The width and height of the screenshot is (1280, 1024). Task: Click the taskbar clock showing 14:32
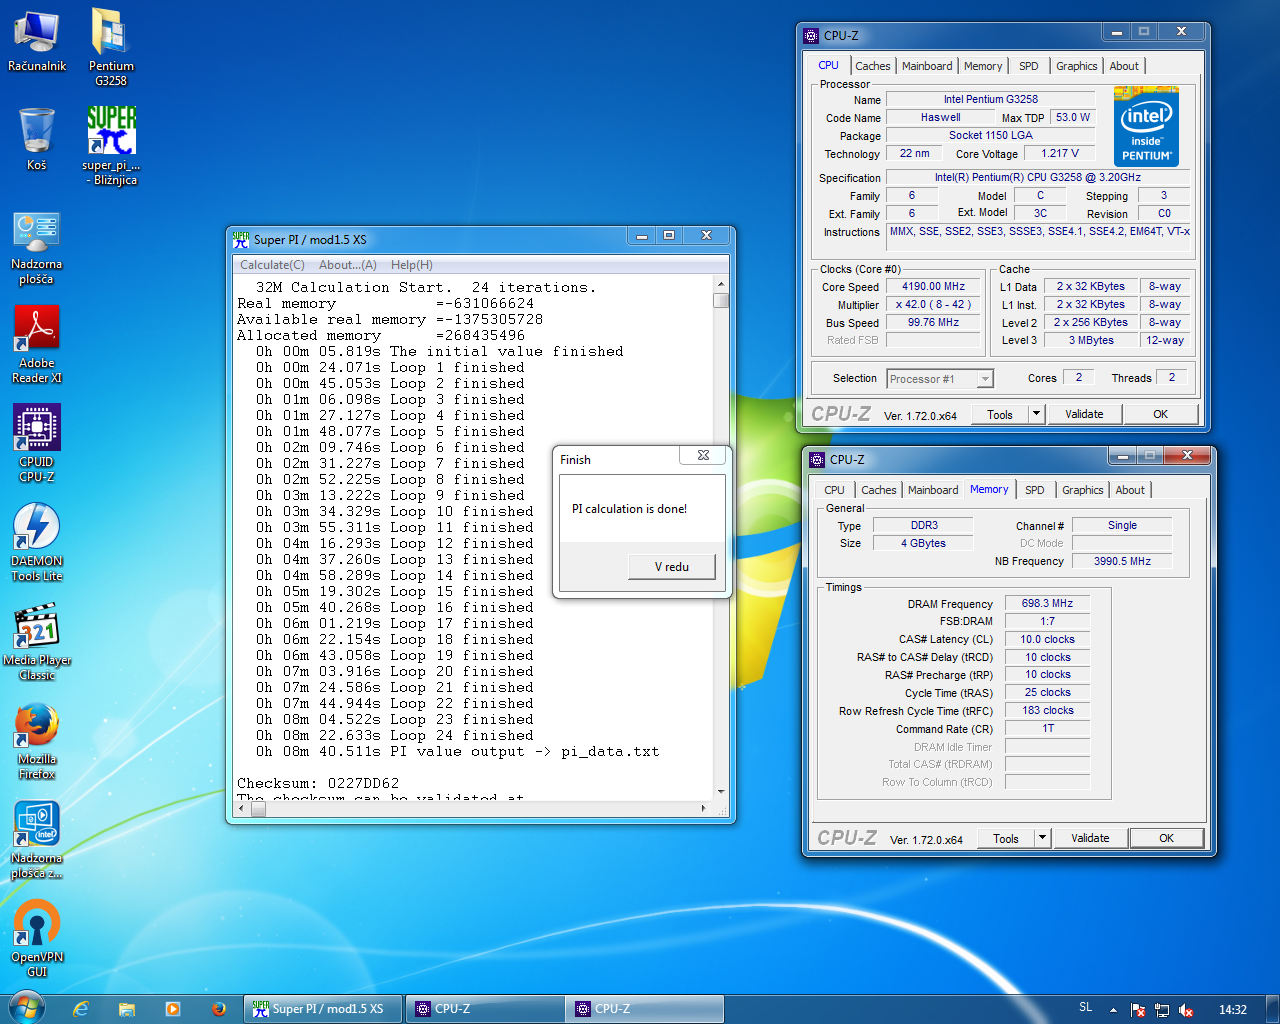[x=1233, y=1010]
